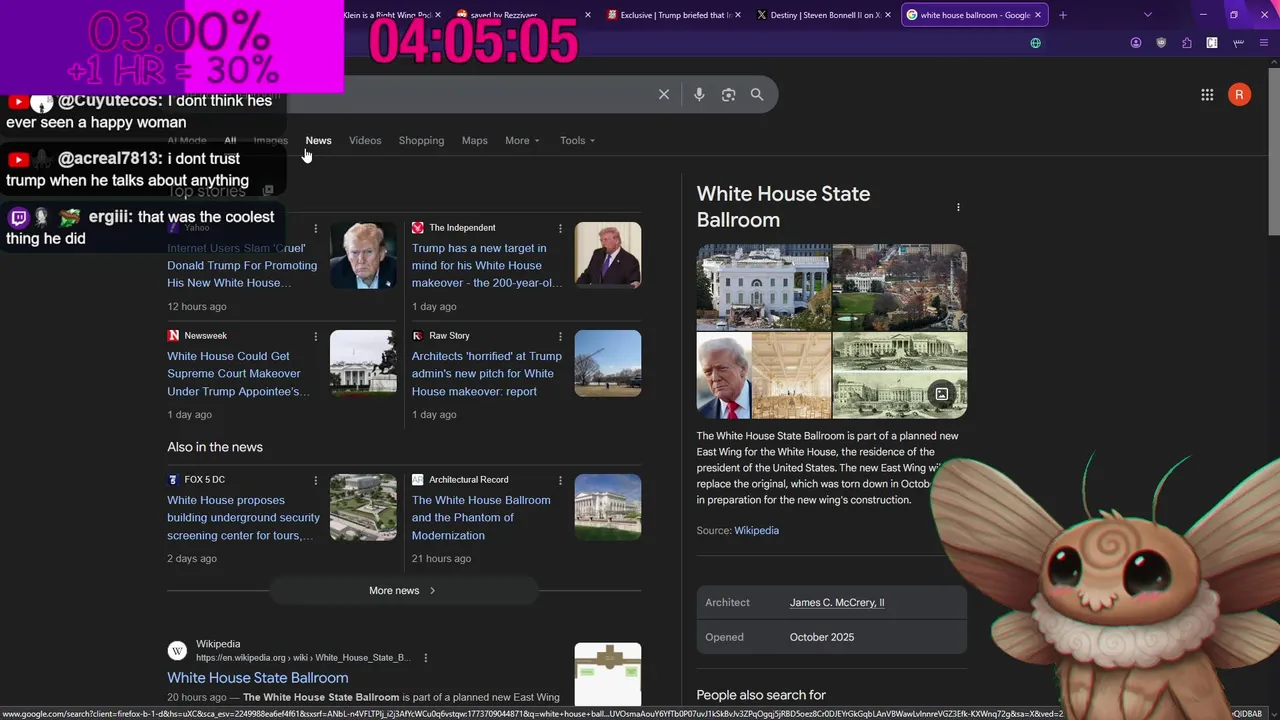Open 'The White House Ballroom and the Phantom' article

[x=481, y=518]
